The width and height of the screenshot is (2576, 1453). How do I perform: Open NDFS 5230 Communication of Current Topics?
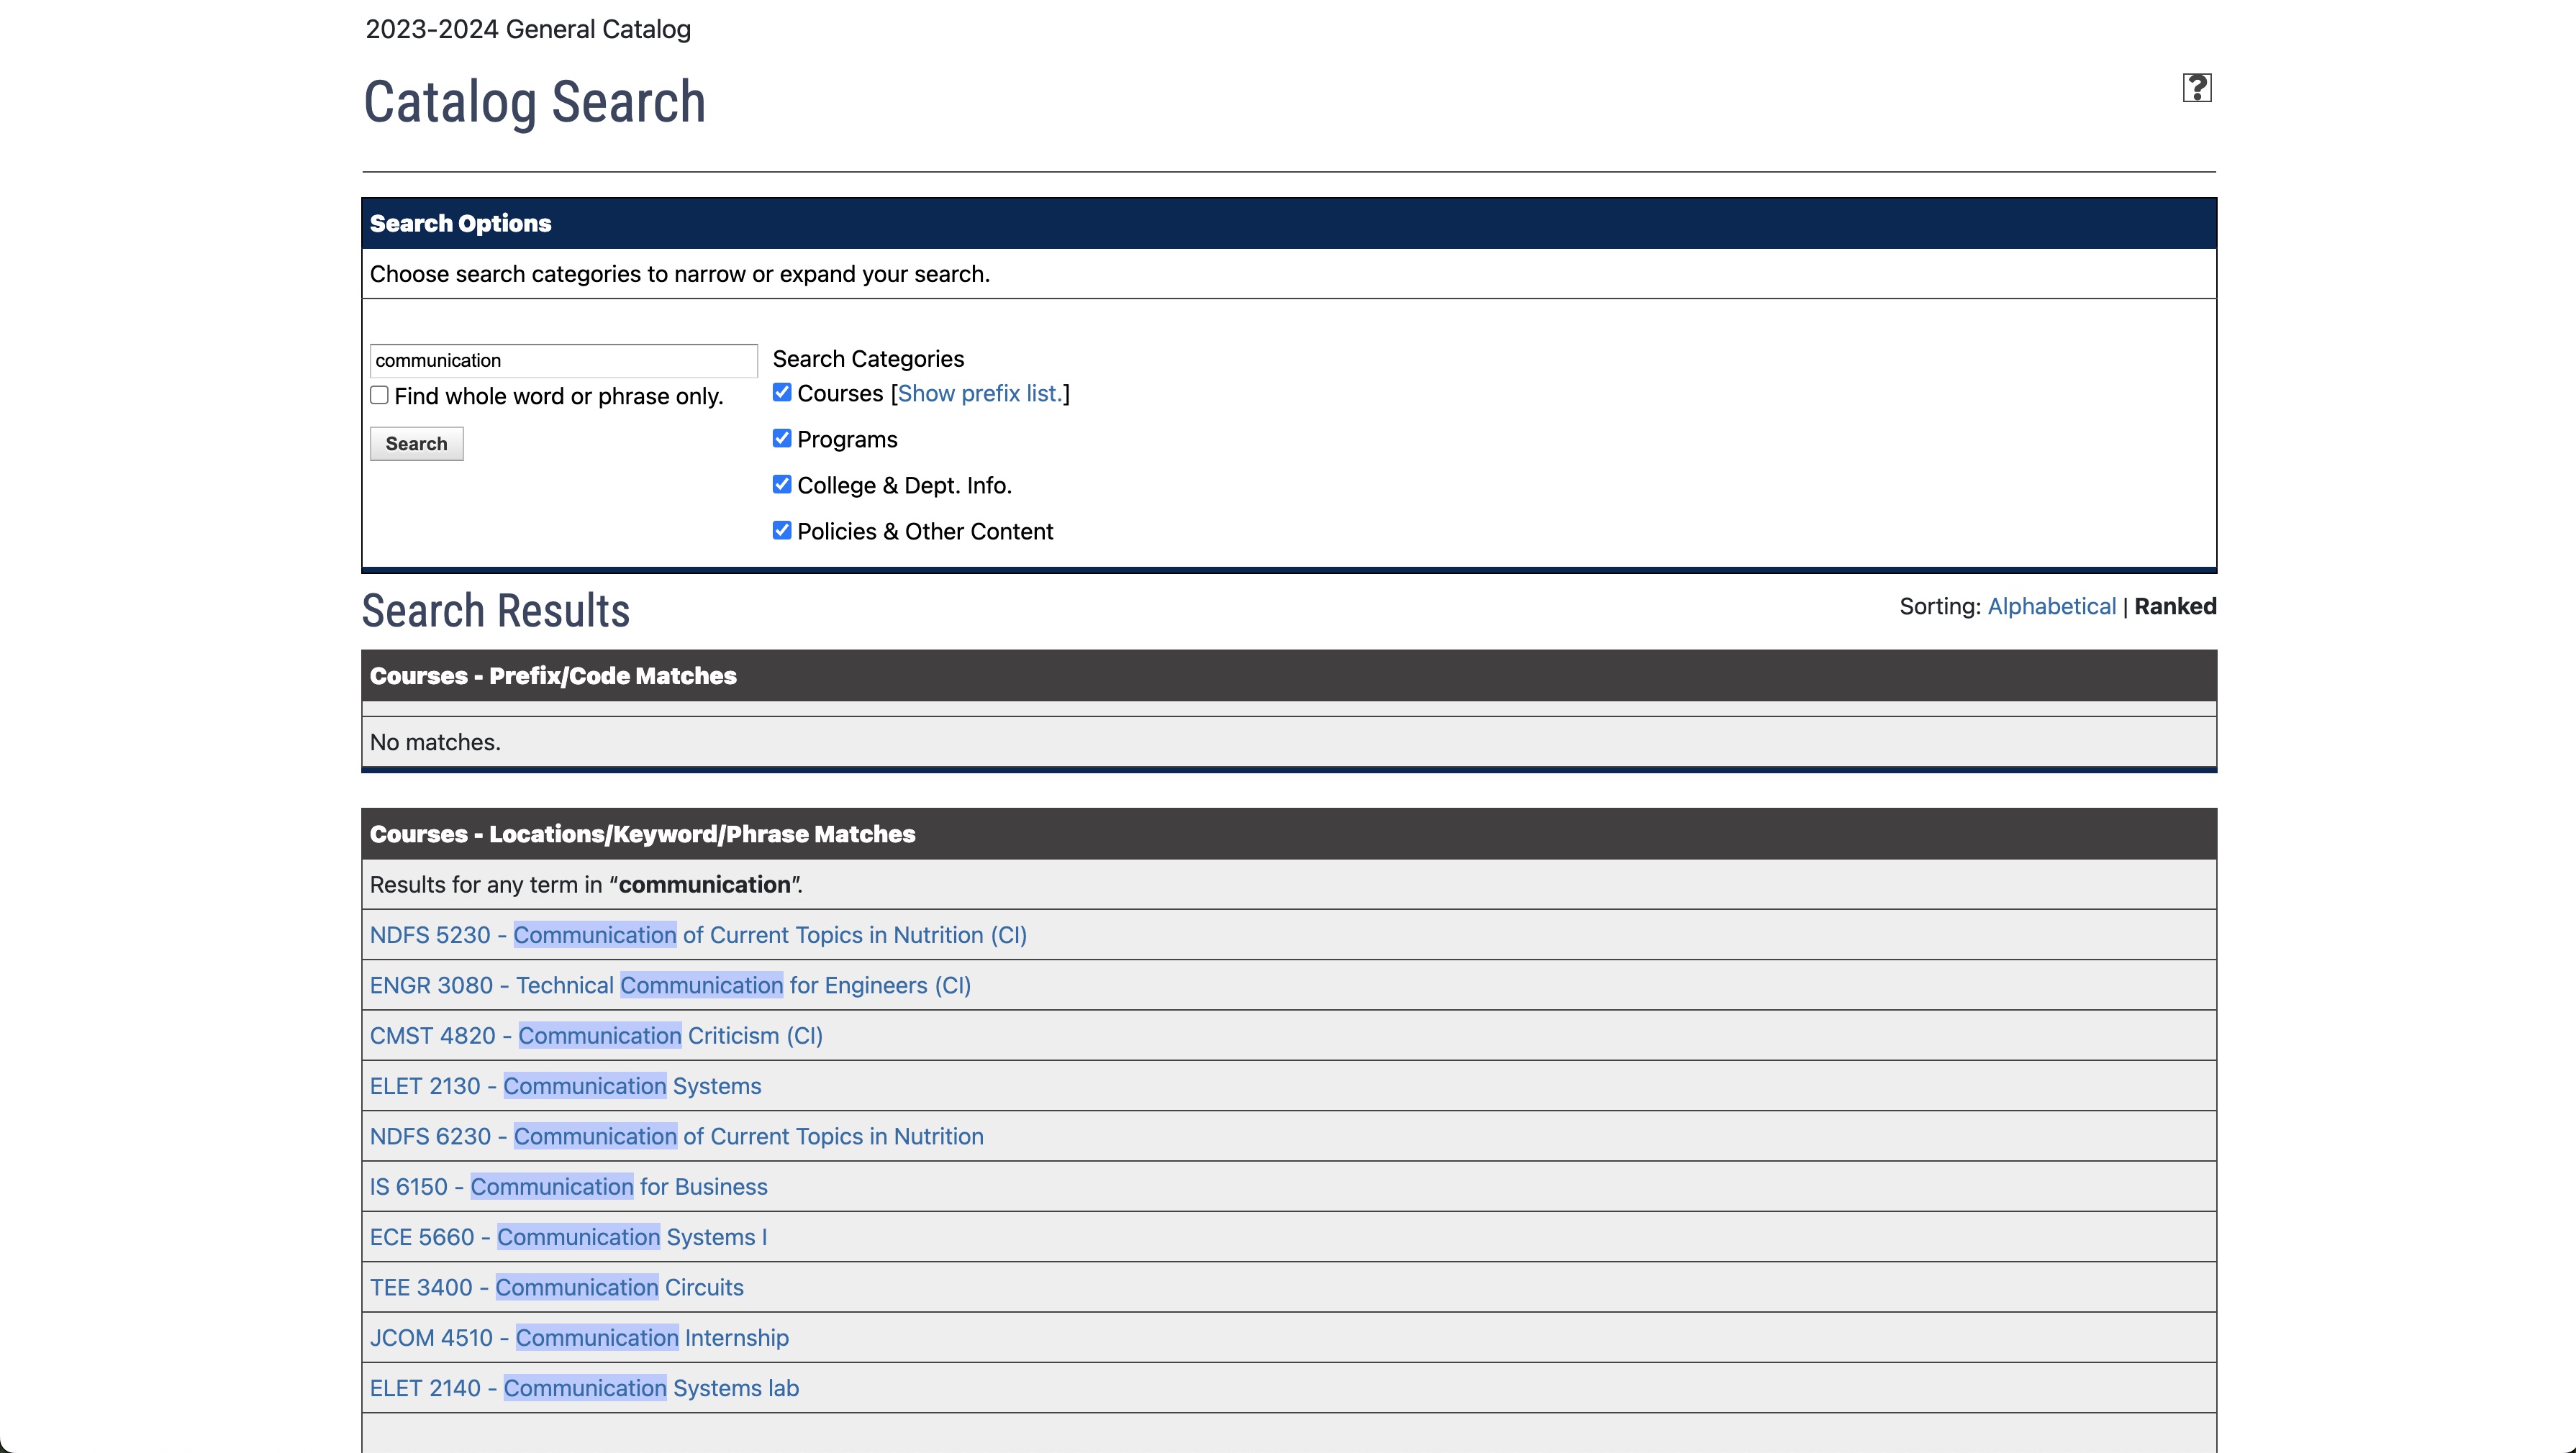(697, 935)
